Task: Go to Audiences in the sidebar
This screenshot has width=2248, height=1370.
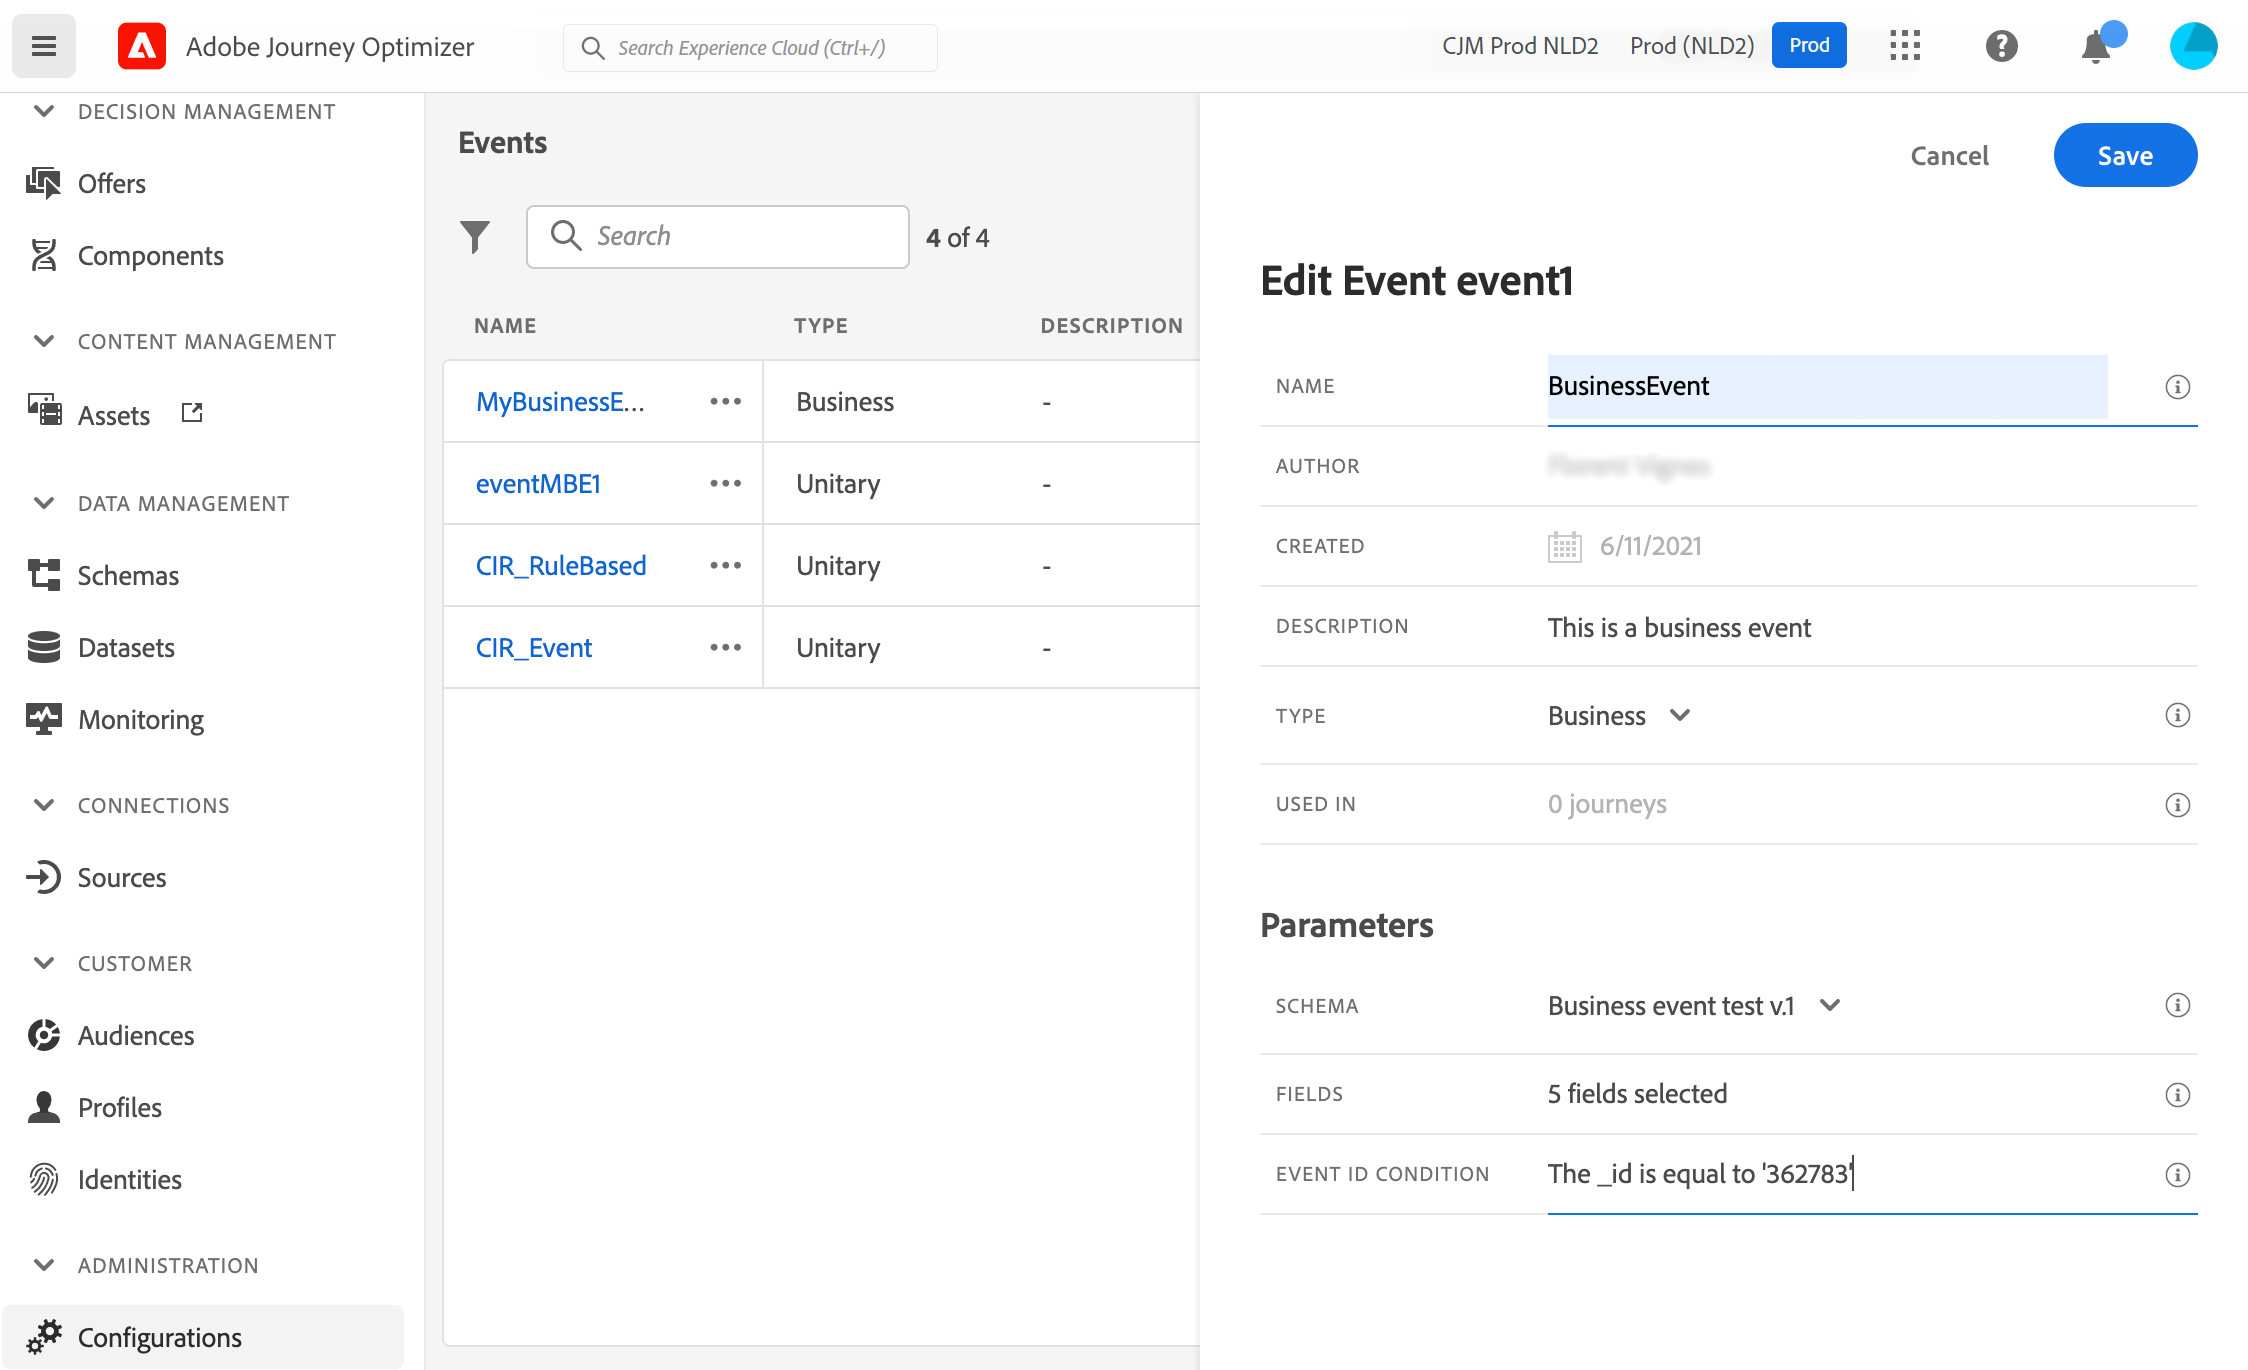Action: 136,1036
